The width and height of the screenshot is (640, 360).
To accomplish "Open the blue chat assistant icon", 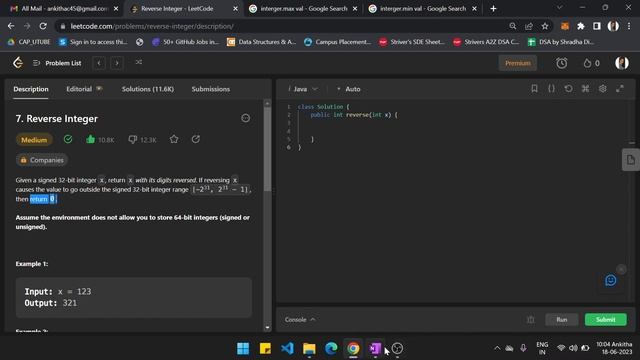I will [x=611, y=280].
